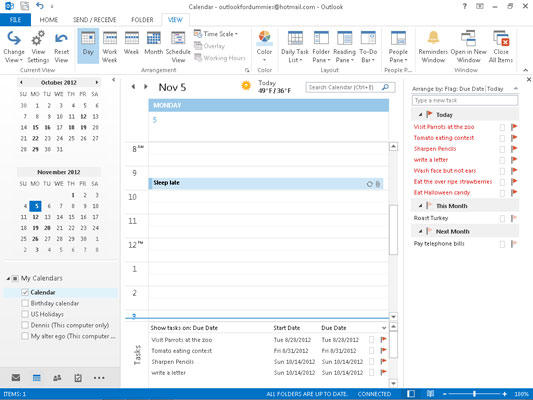Open the Tasks icon in navigation bar
The height and width of the screenshot is (400, 533).
coord(78,378)
